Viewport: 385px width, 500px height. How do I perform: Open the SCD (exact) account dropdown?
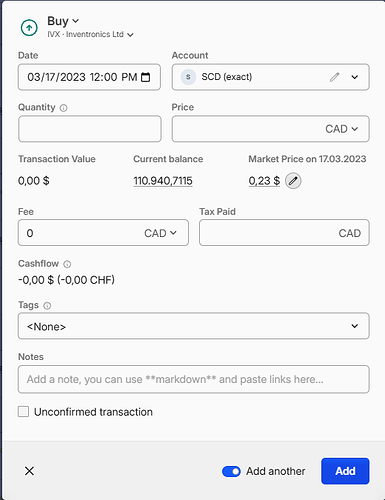355,77
